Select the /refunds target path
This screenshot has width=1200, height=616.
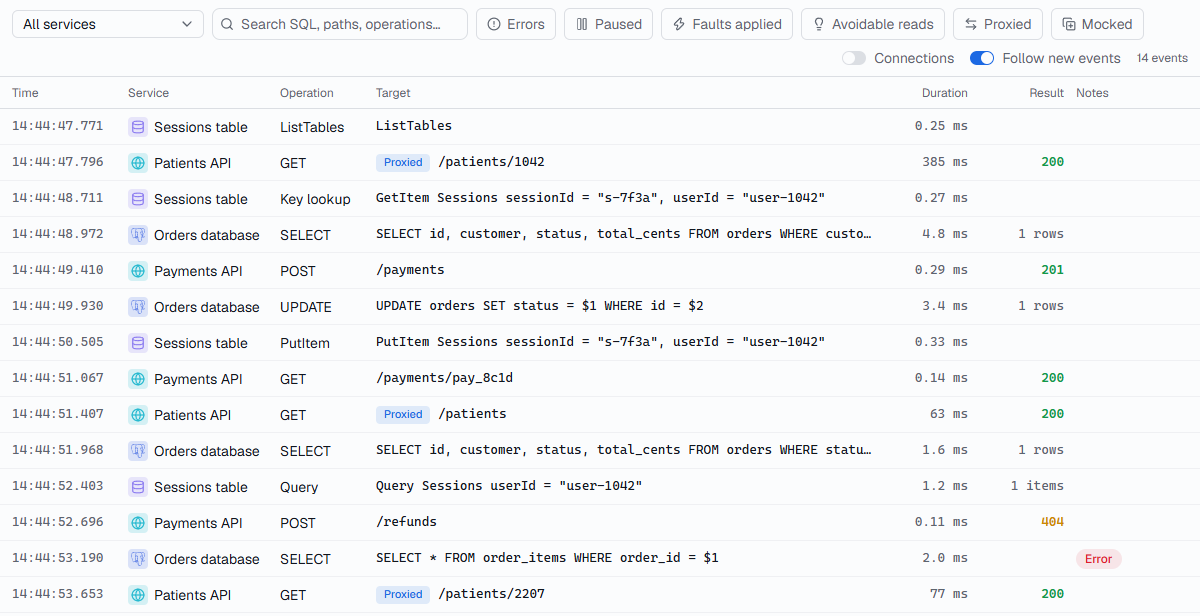point(406,522)
